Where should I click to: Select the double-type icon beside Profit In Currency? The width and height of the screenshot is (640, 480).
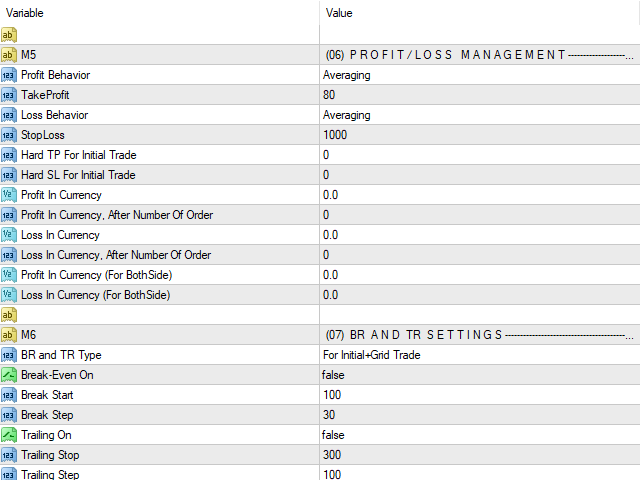(9, 195)
